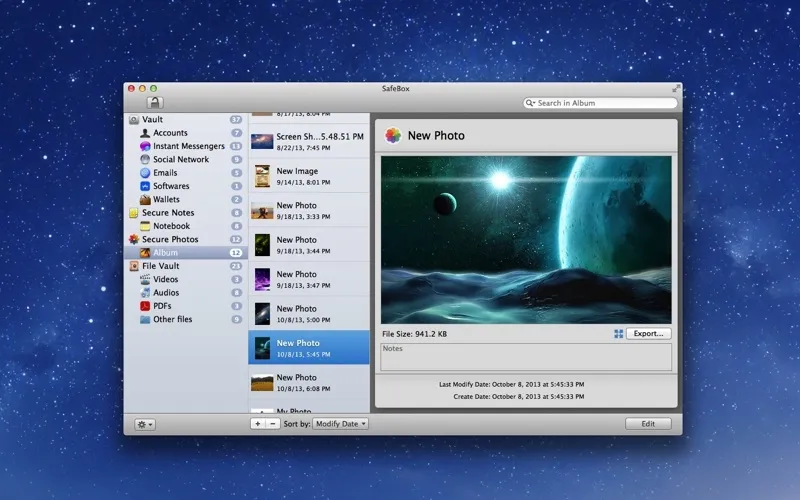Click the four-square grid icon beside Export
The height and width of the screenshot is (500, 800).
[x=619, y=333]
